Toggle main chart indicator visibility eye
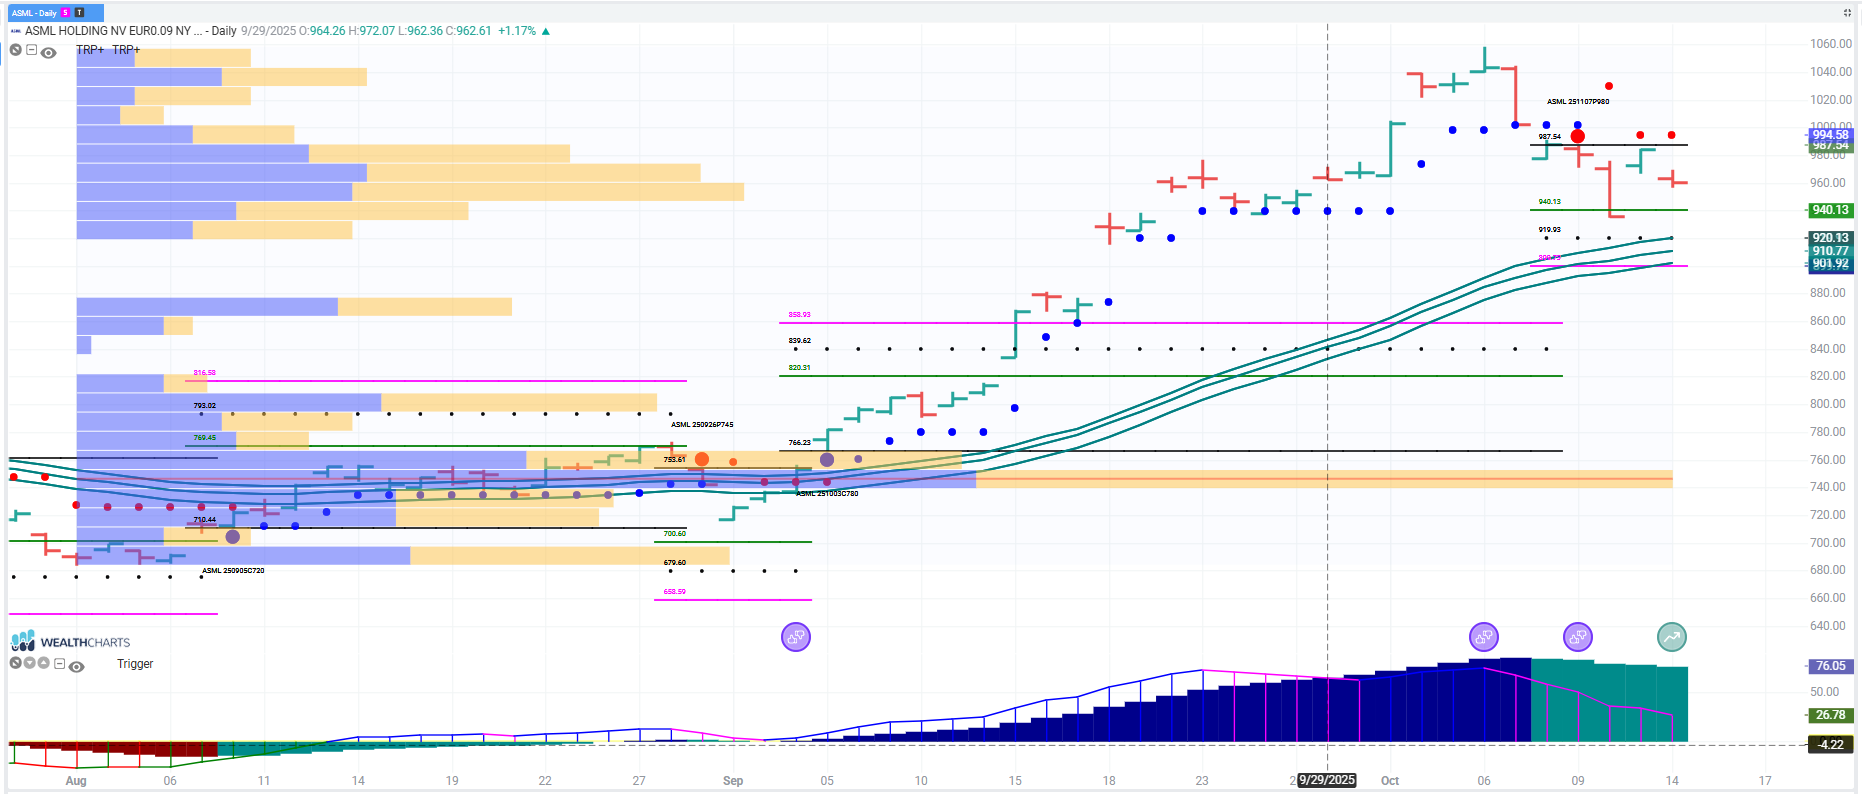1862x794 pixels. pos(48,52)
